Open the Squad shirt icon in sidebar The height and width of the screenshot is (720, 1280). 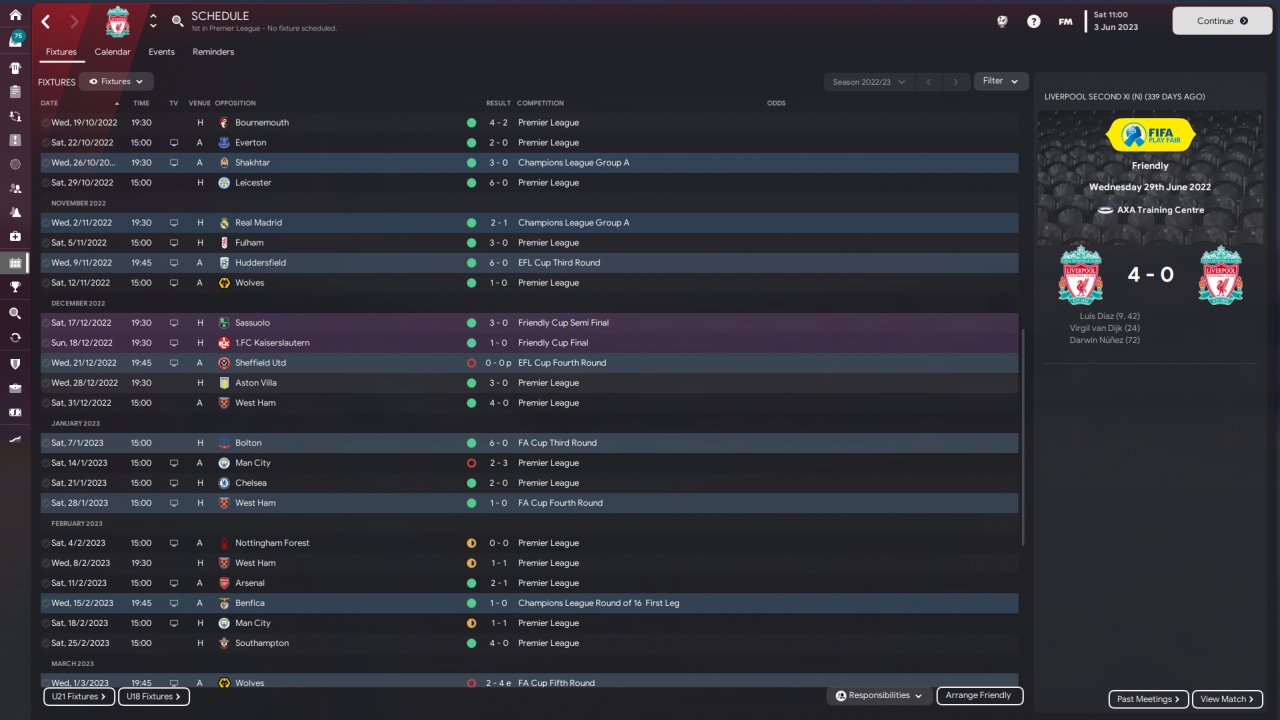[x=15, y=68]
